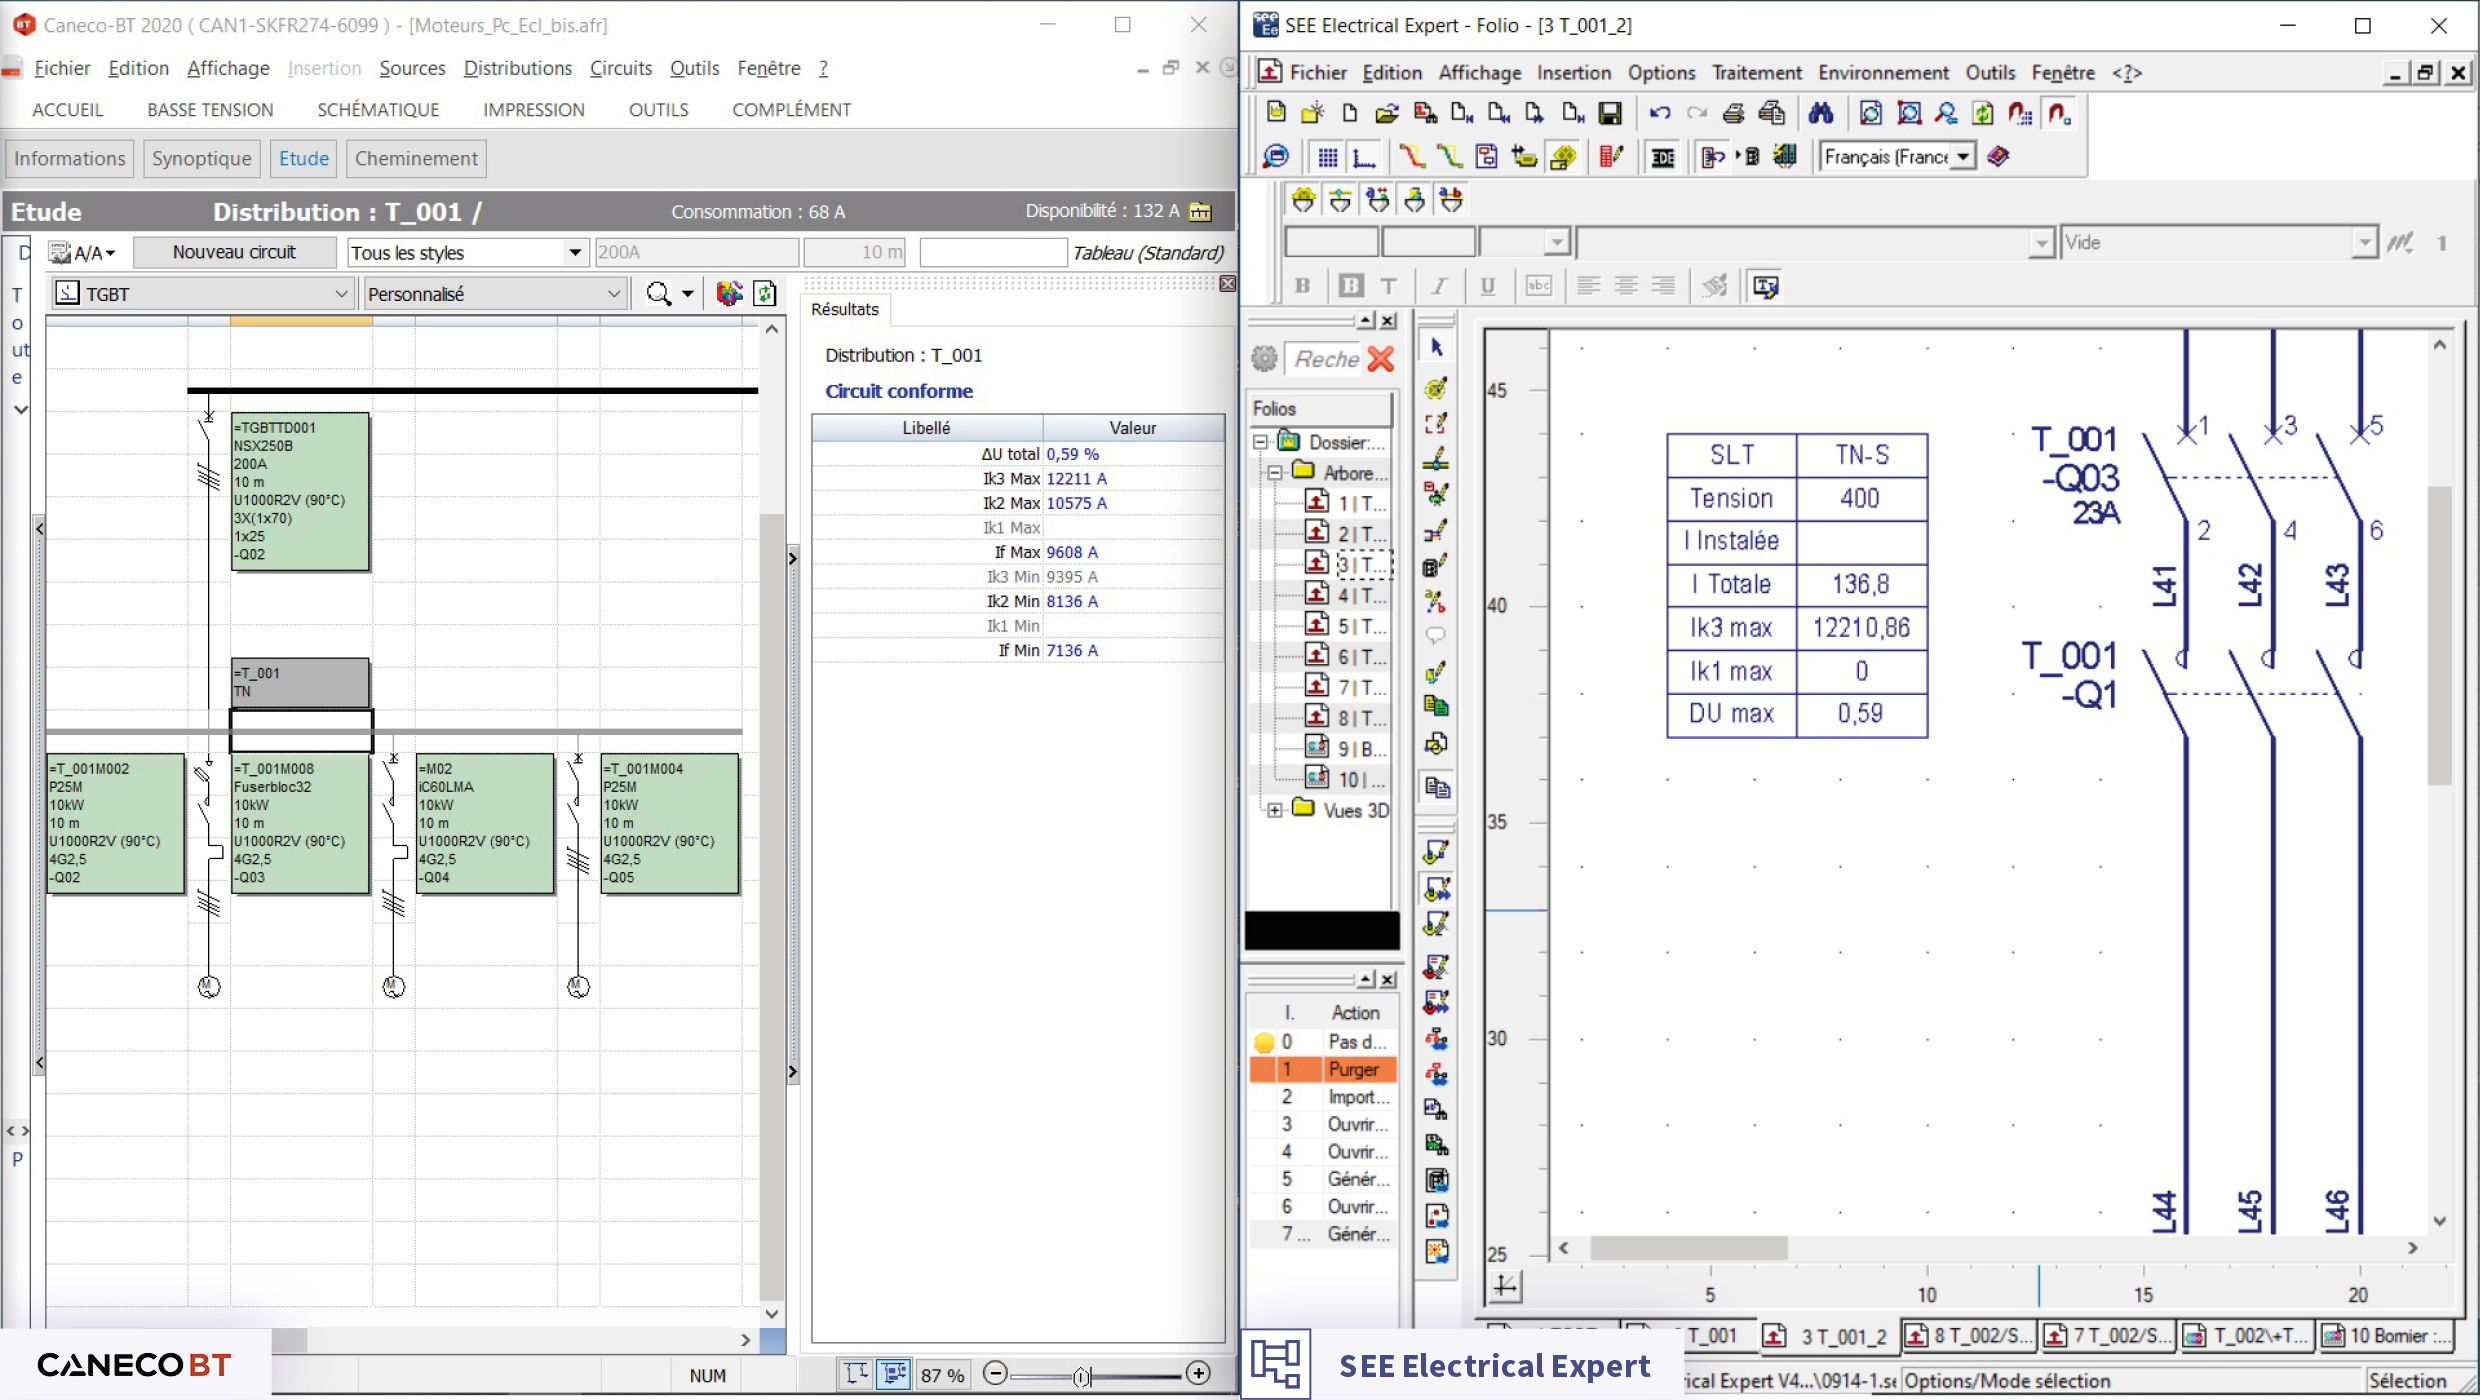Screen dimensions: 2480x1400
Task: Click the Nouveau circuit button
Action: [x=234, y=252]
